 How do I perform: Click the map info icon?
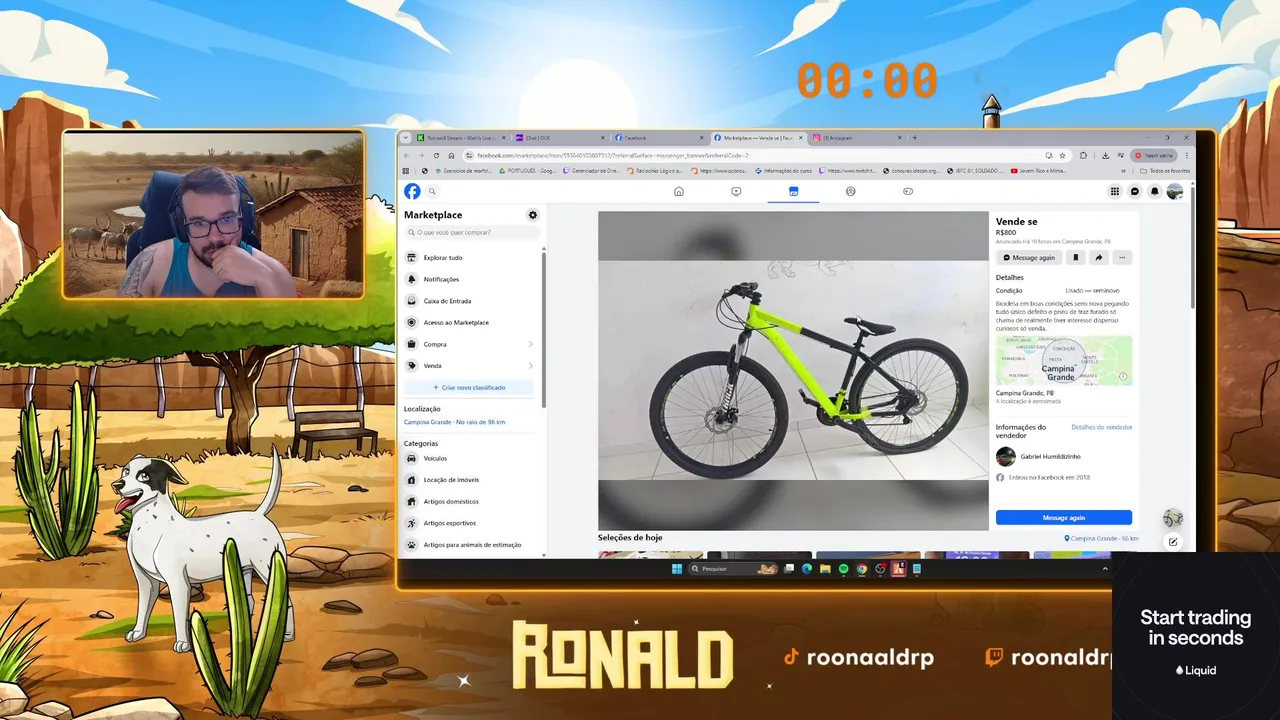pos(1123,377)
